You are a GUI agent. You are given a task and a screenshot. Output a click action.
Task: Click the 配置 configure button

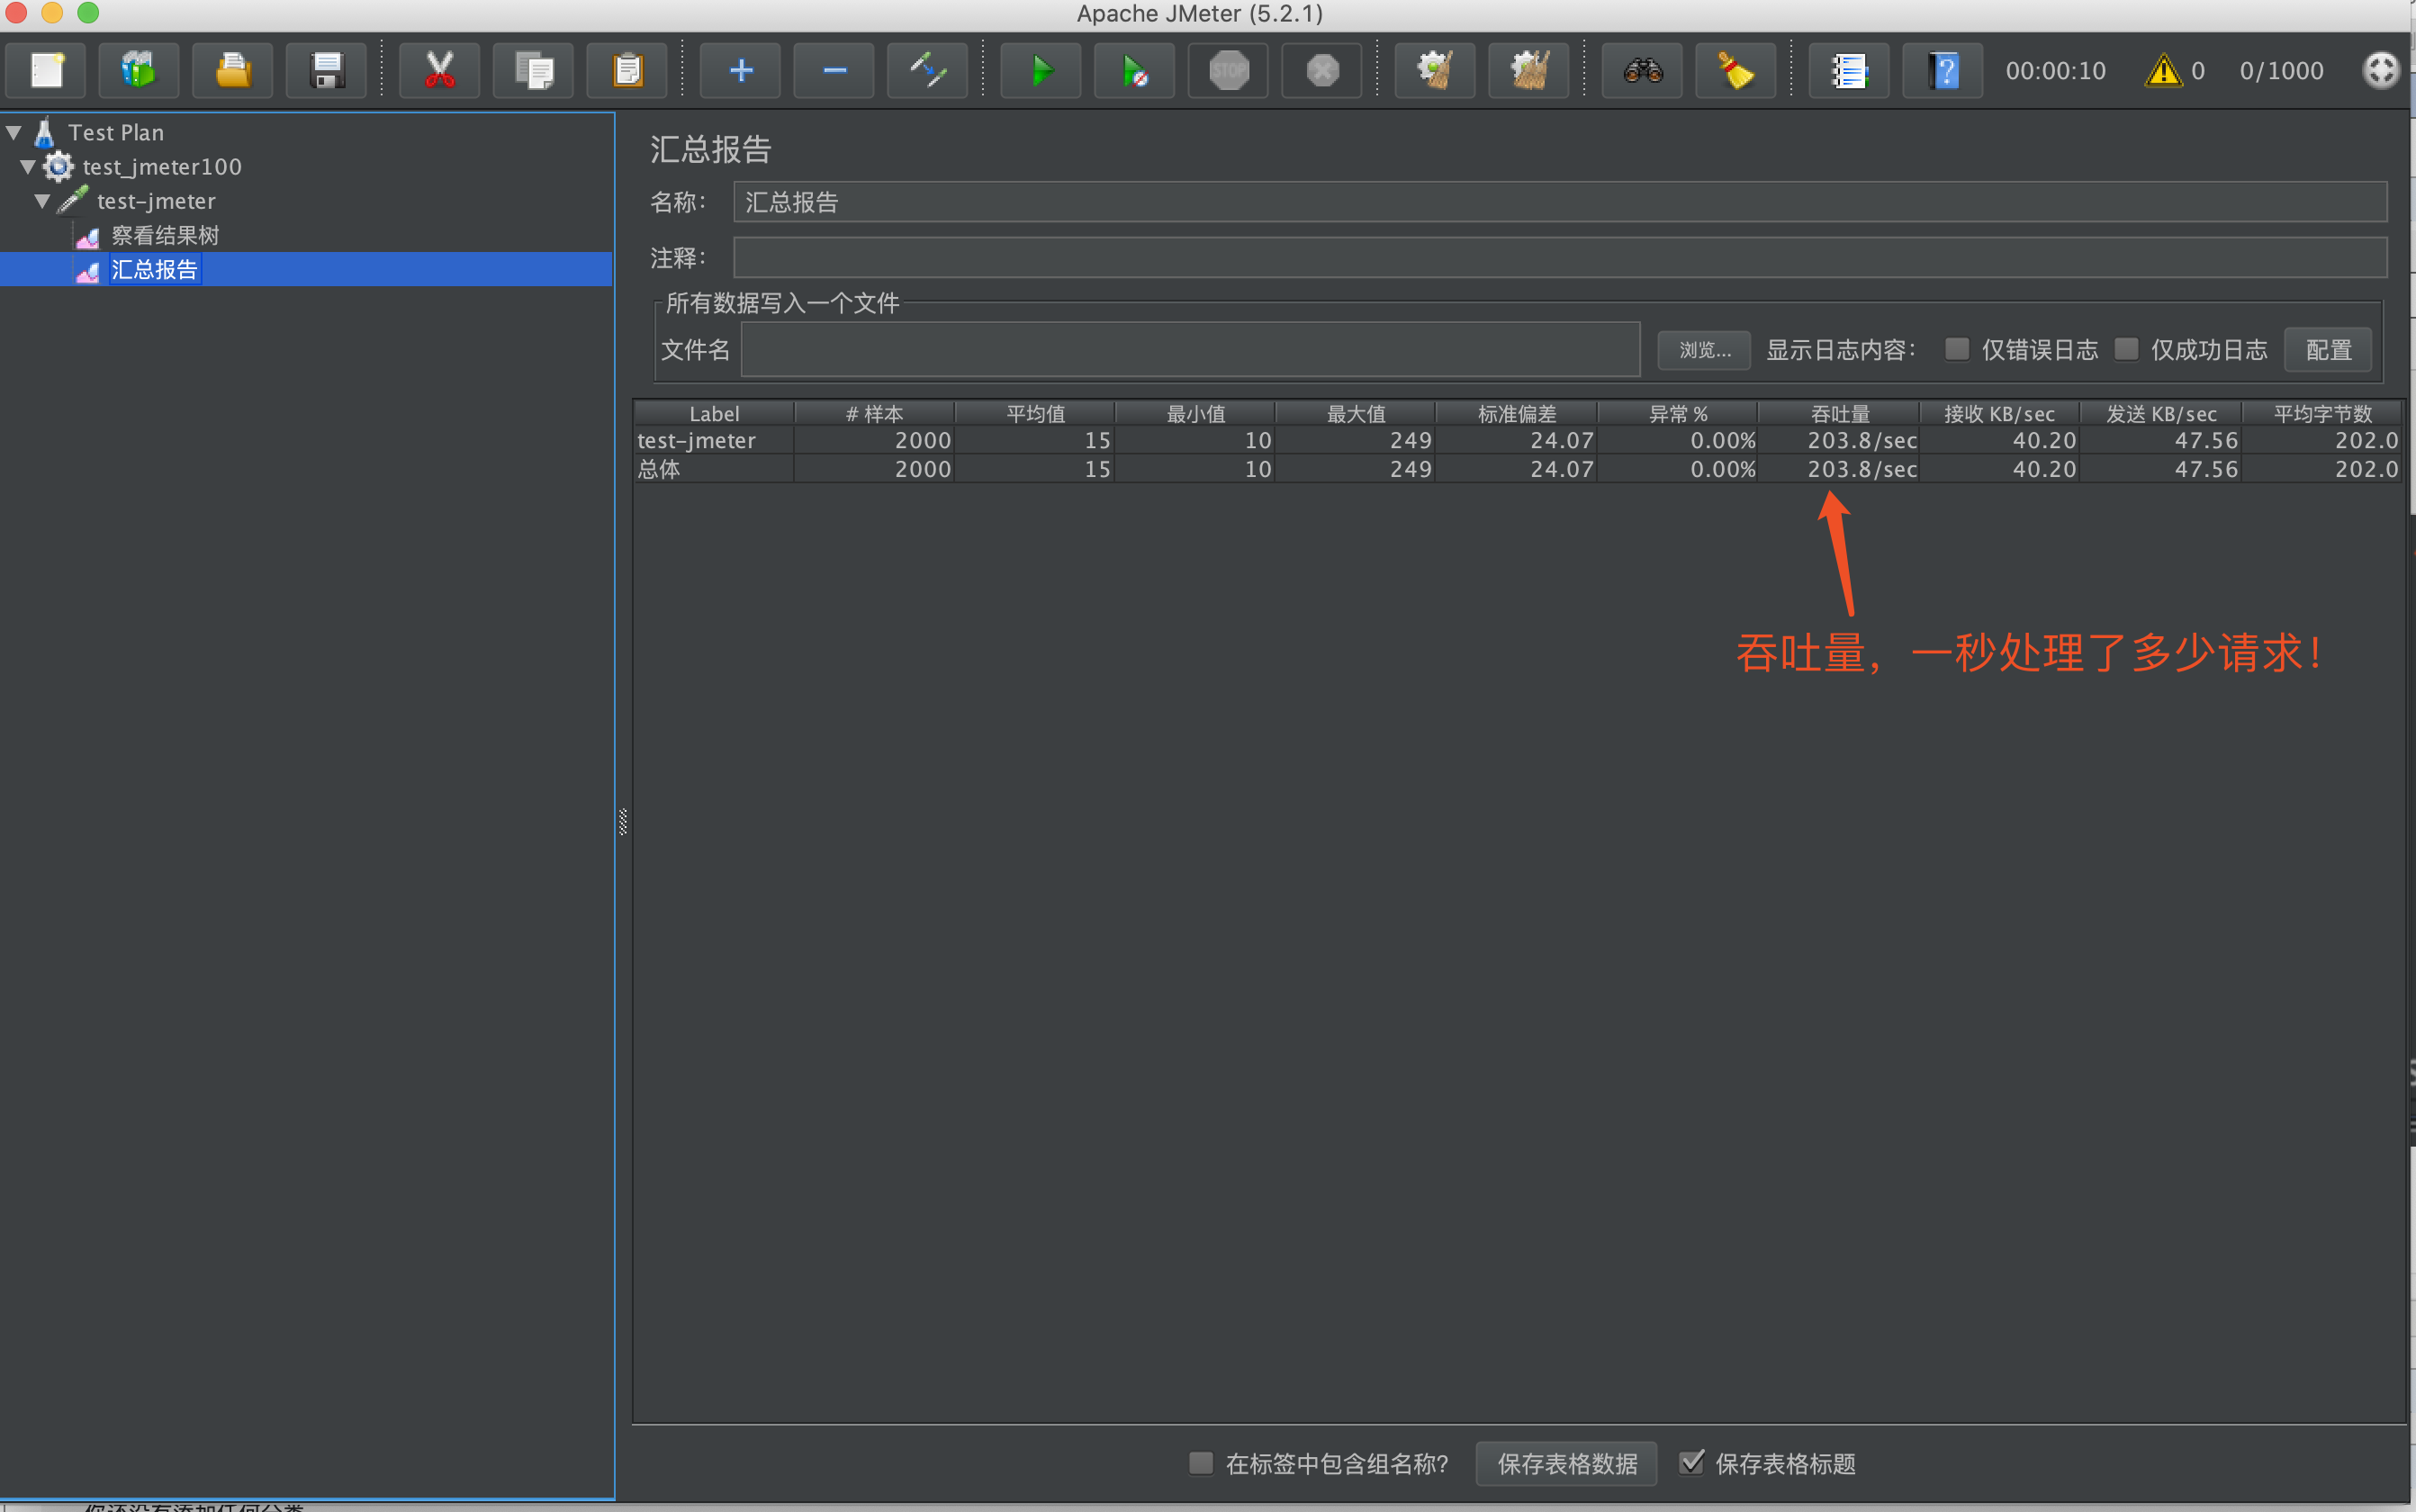pyautogui.click(x=2328, y=350)
